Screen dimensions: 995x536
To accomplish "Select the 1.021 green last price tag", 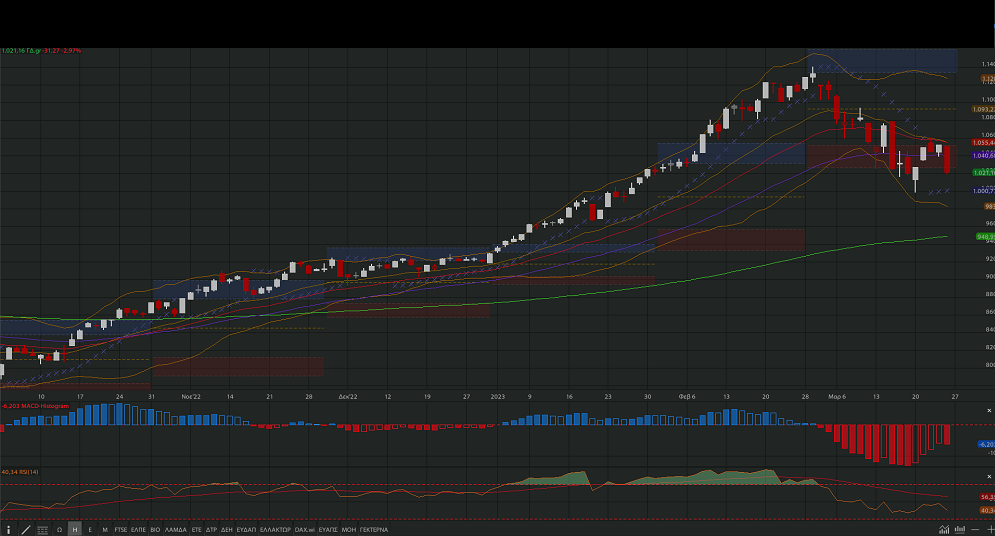I will coord(984,173).
